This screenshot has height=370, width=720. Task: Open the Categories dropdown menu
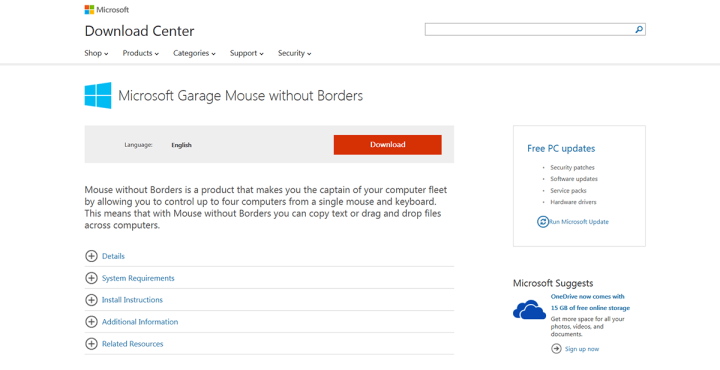coord(194,53)
